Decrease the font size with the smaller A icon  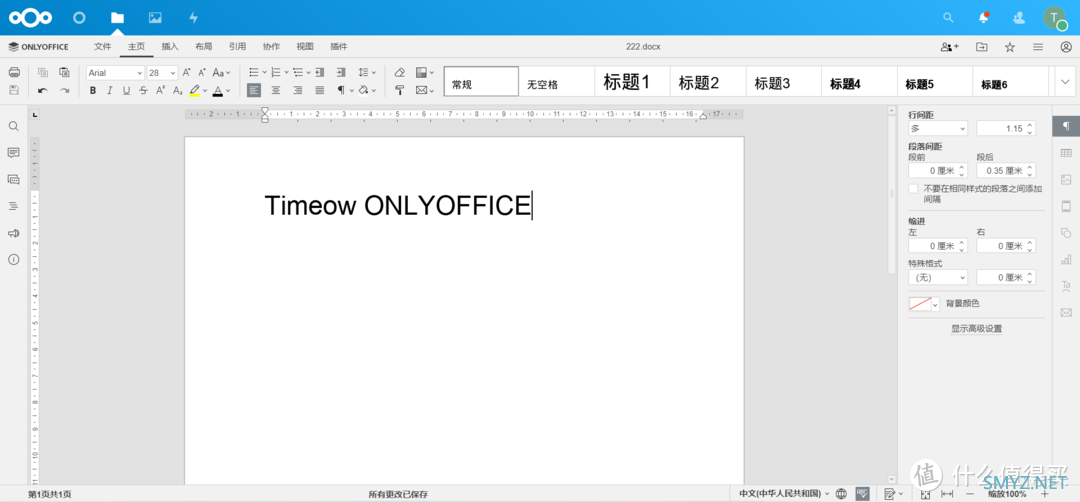coord(202,72)
